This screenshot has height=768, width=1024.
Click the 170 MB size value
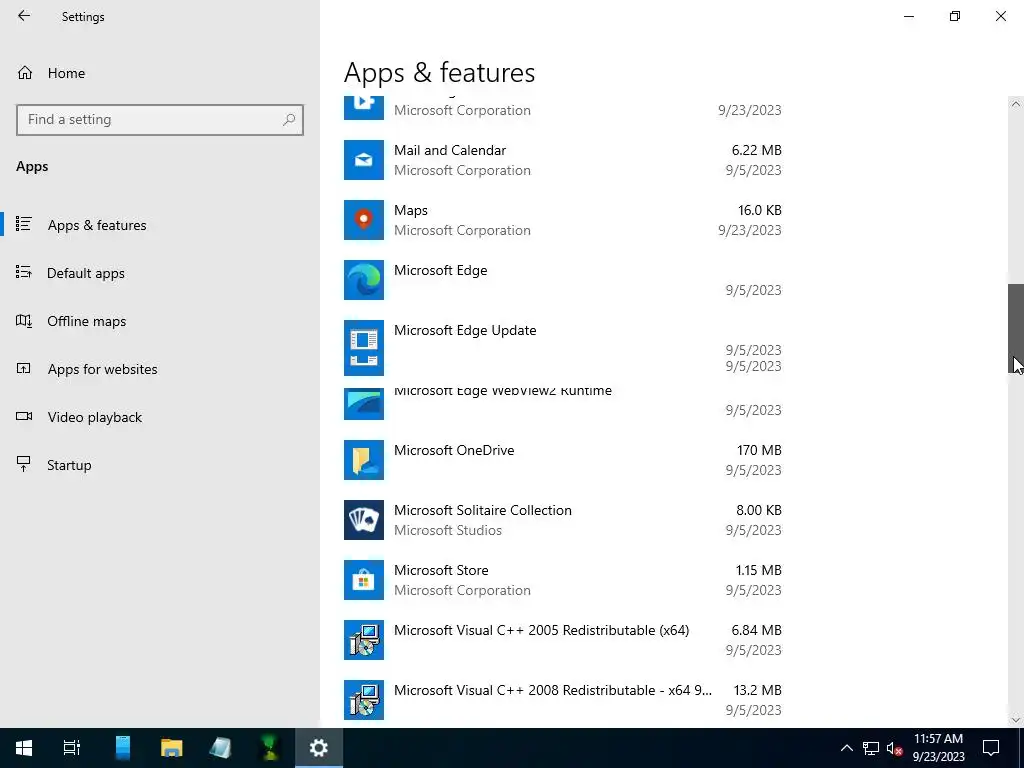(759, 451)
